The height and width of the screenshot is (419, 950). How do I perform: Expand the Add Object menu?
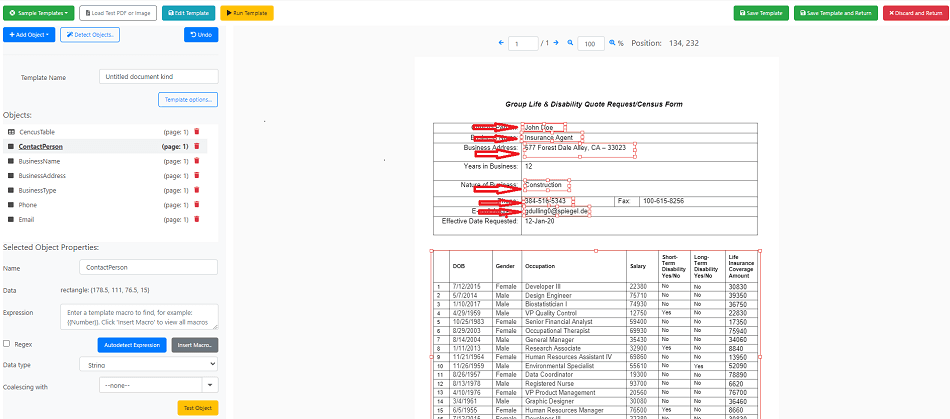(30, 35)
